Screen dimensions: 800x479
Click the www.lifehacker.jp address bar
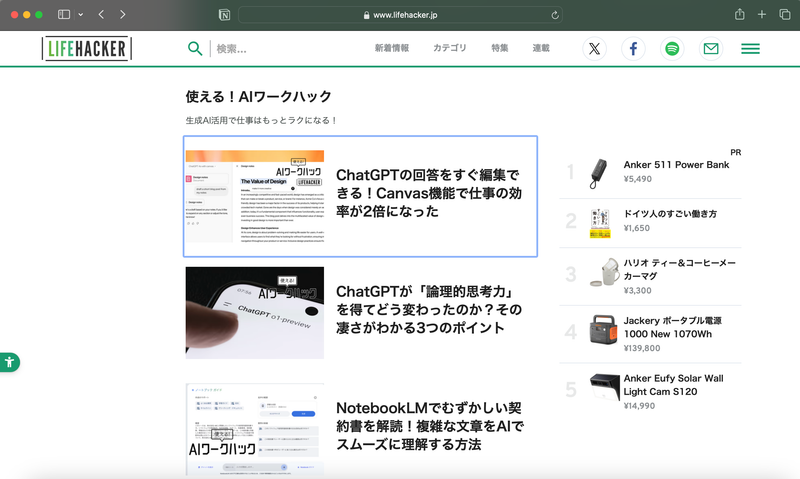point(400,15)
